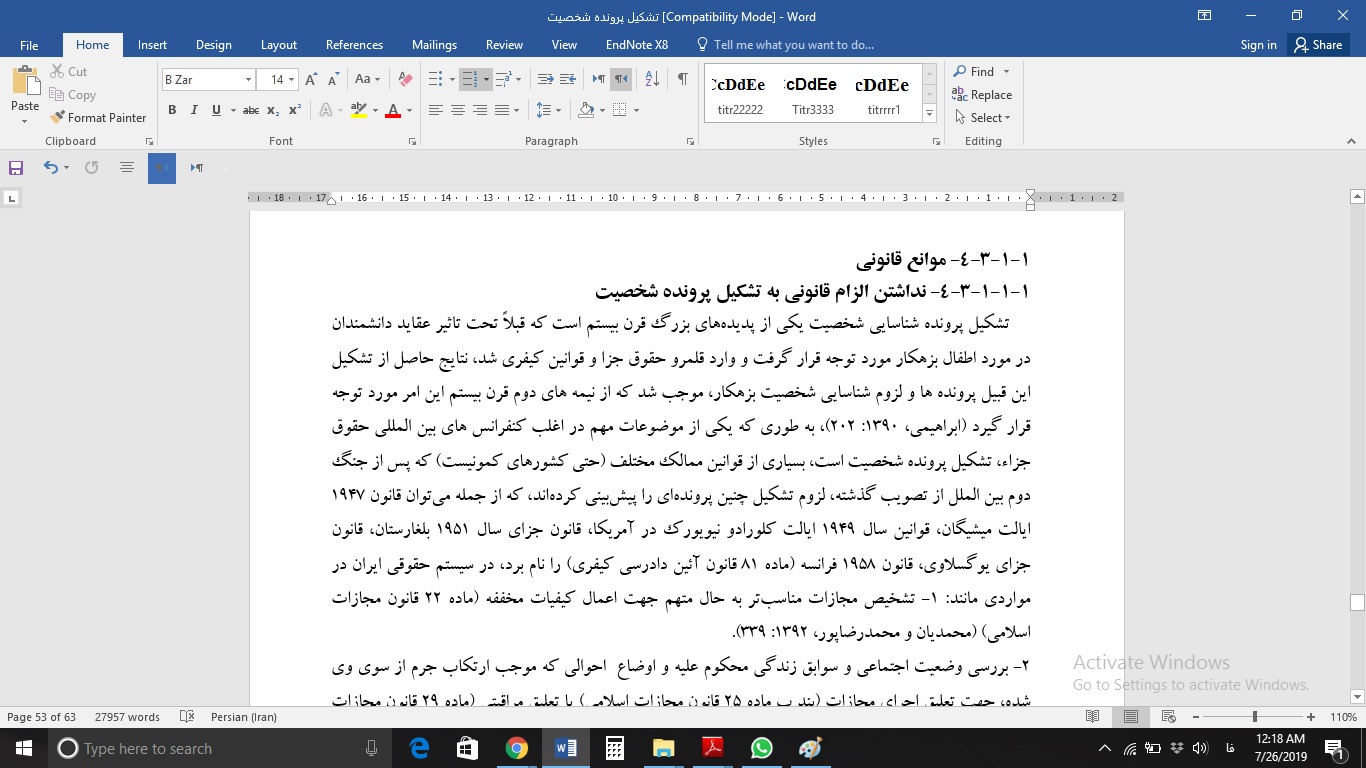Switch to Read Mode view
The image size is (1366, 768).
[x=1092, y=716]
